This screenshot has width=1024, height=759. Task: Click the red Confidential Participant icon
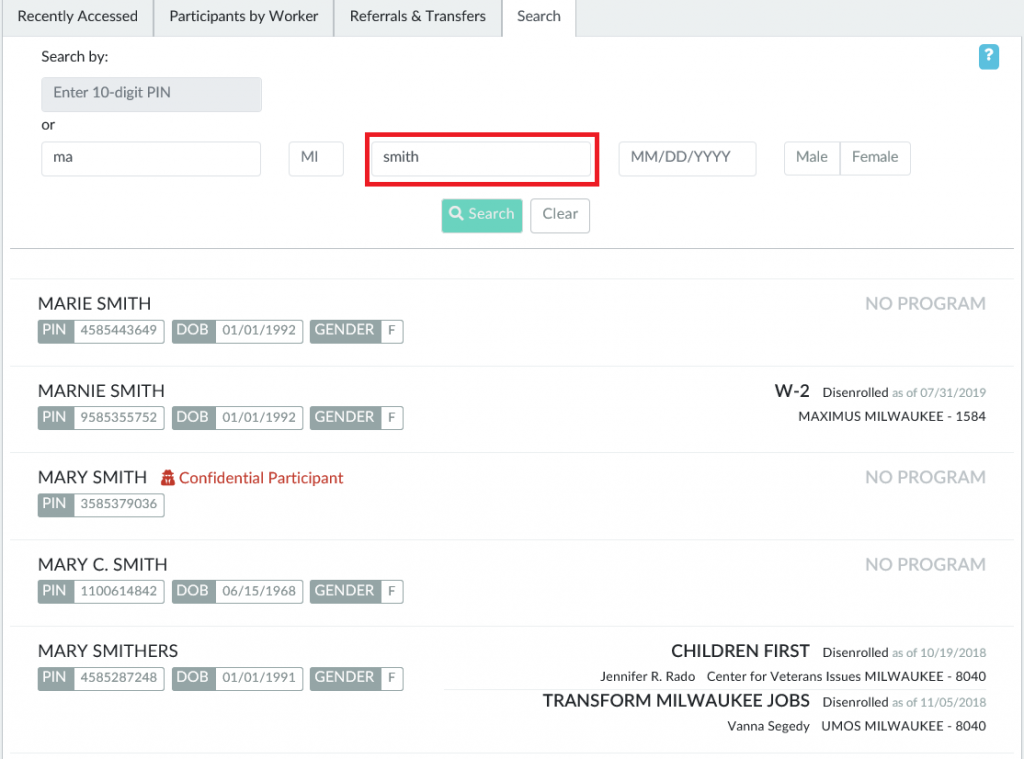[168, 478]
